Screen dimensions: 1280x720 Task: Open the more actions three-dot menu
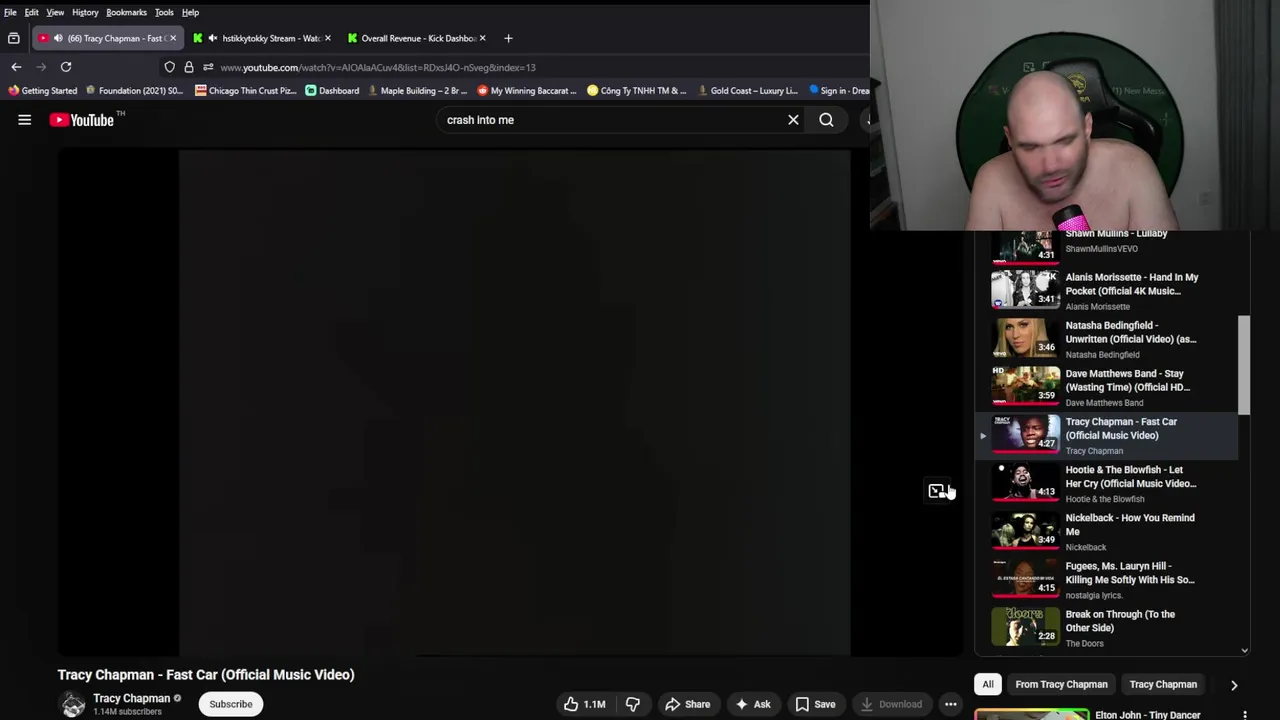coord(951,704)
